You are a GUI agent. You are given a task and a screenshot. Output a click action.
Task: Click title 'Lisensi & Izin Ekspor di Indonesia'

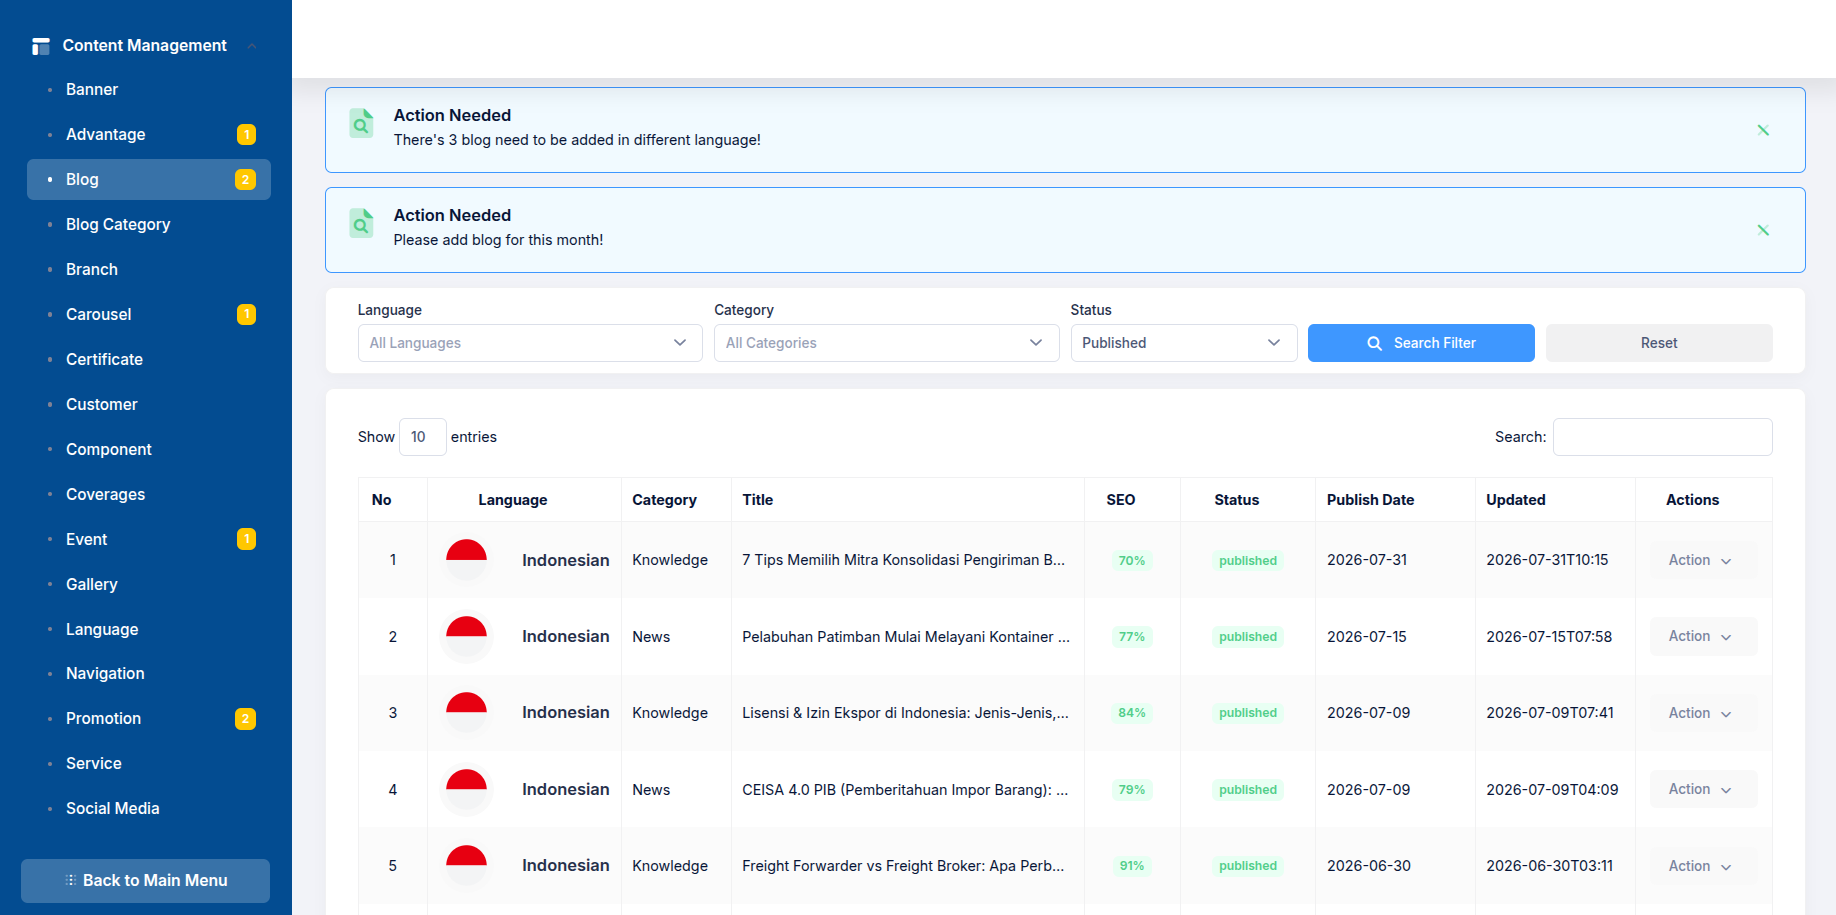[x=905, y=713]
